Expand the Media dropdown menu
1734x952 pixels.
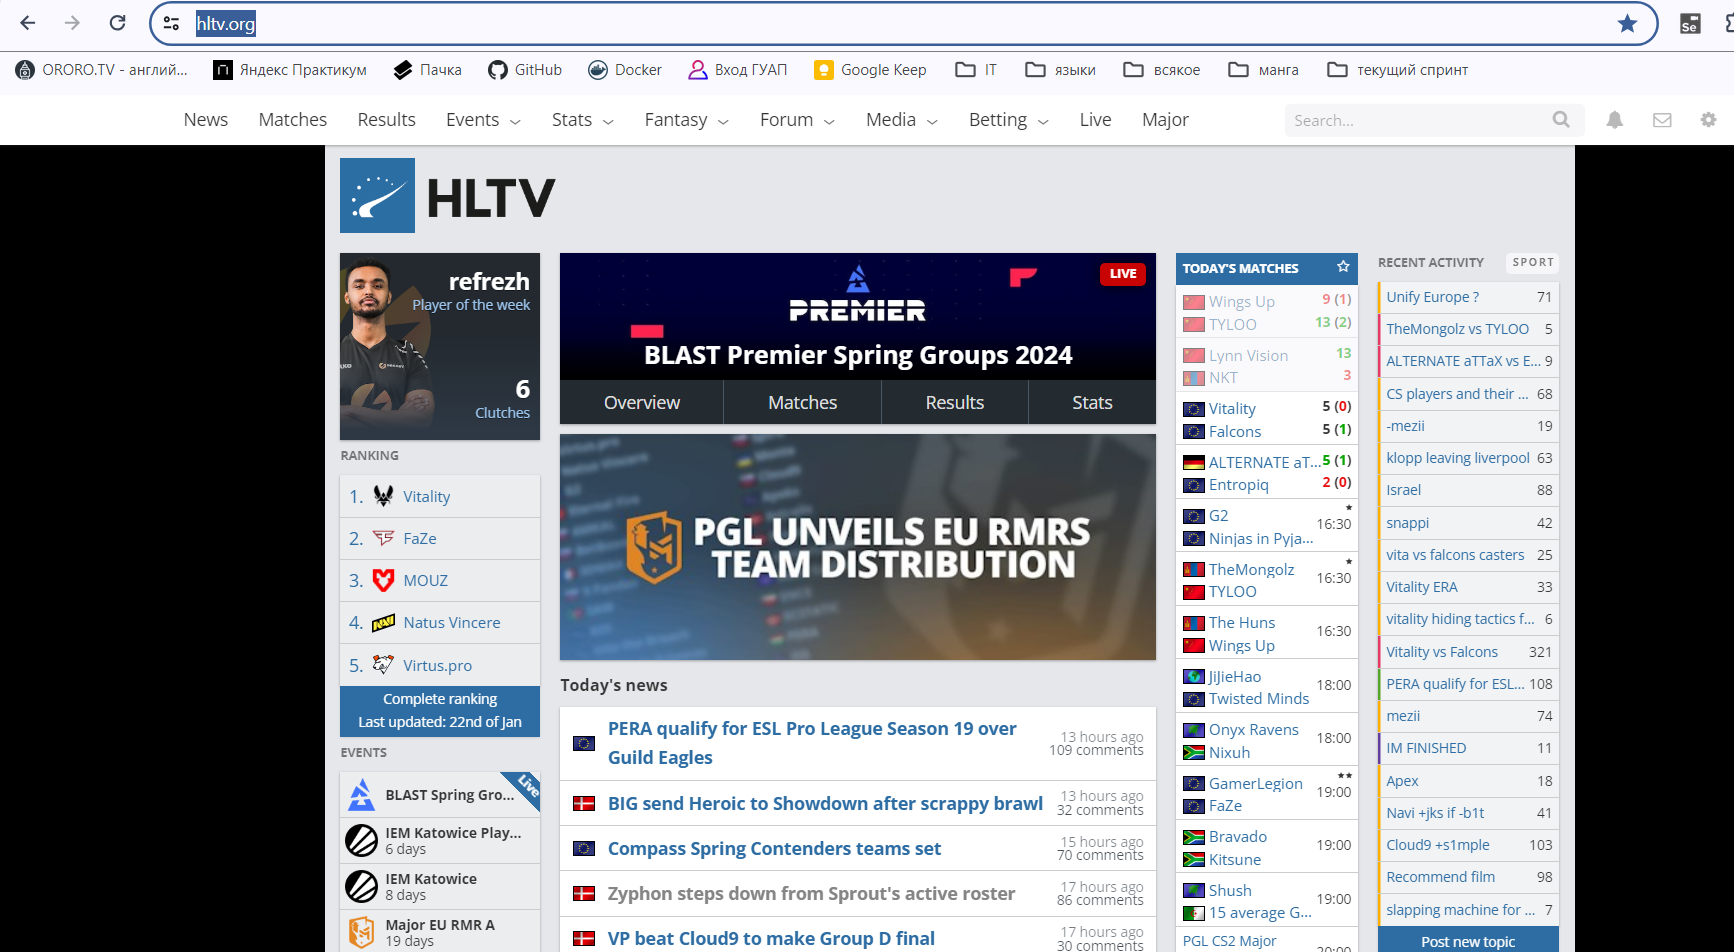pyautogui.click(x=902, y=120)
